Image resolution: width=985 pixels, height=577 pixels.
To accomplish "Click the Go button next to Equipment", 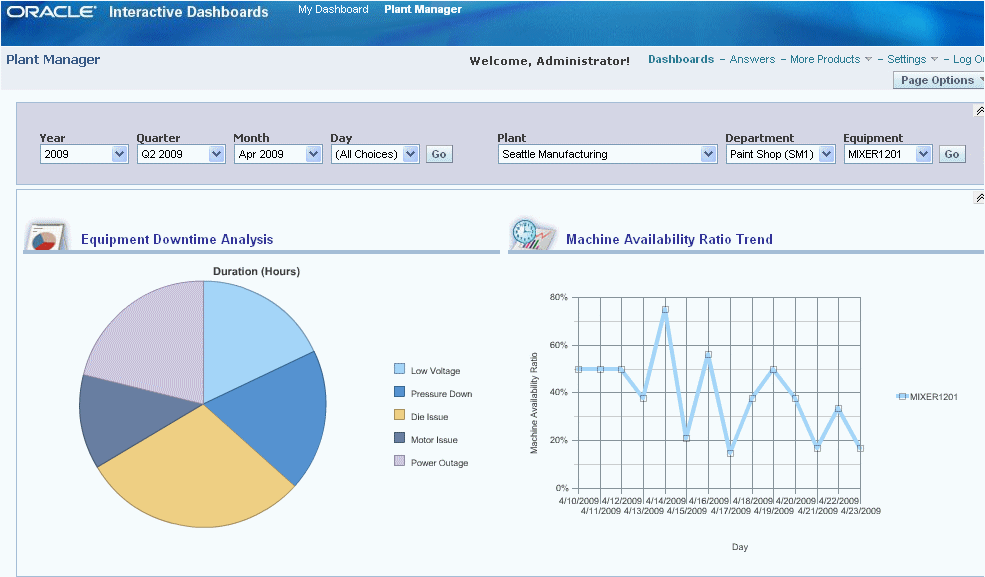I will click(x=952, y=154).
